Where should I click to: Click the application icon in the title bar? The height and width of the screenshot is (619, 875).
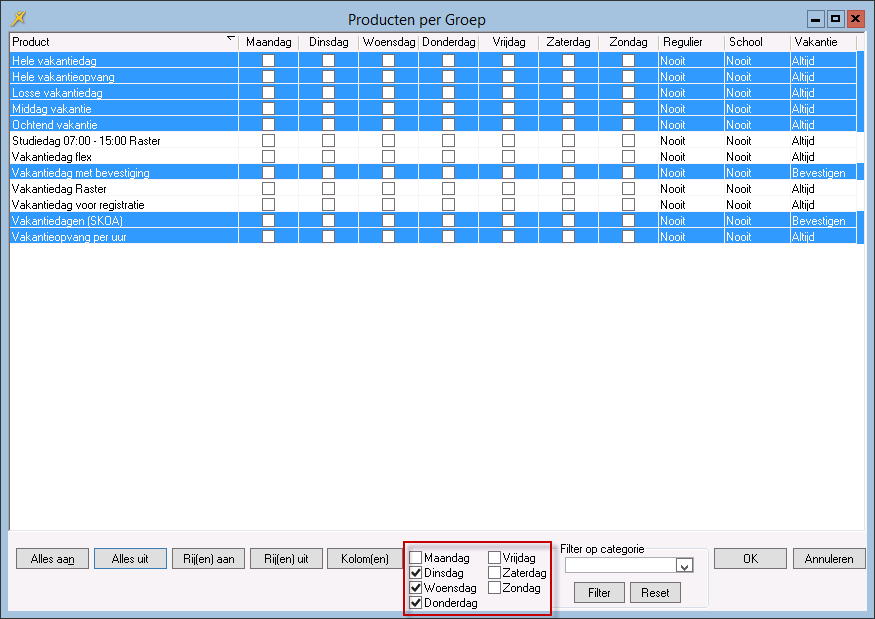17,18
